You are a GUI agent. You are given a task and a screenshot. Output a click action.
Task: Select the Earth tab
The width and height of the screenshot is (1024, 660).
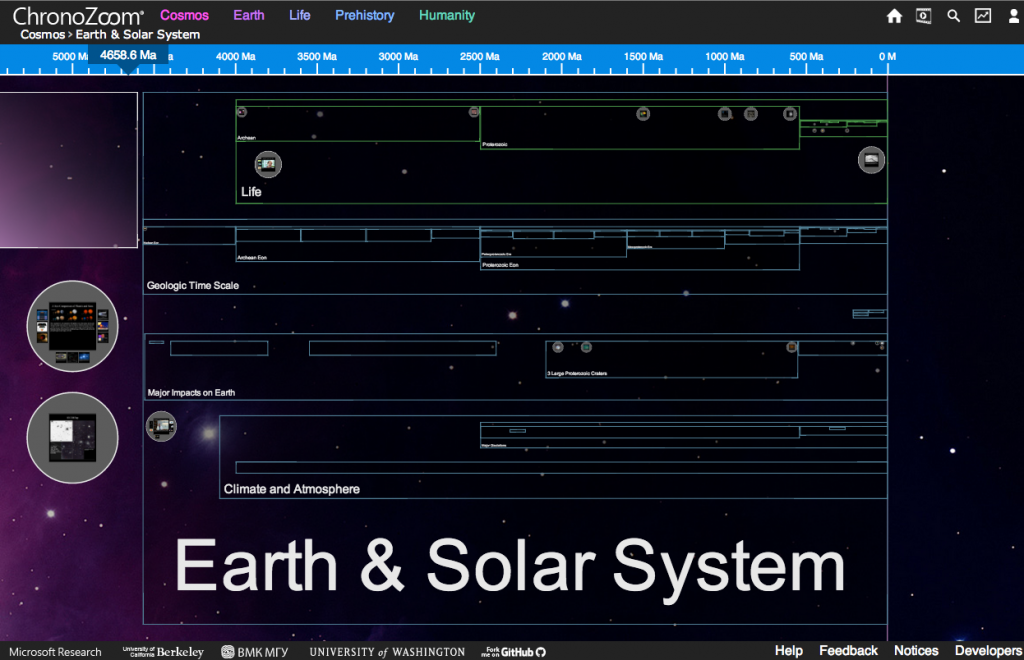[249, 15]
